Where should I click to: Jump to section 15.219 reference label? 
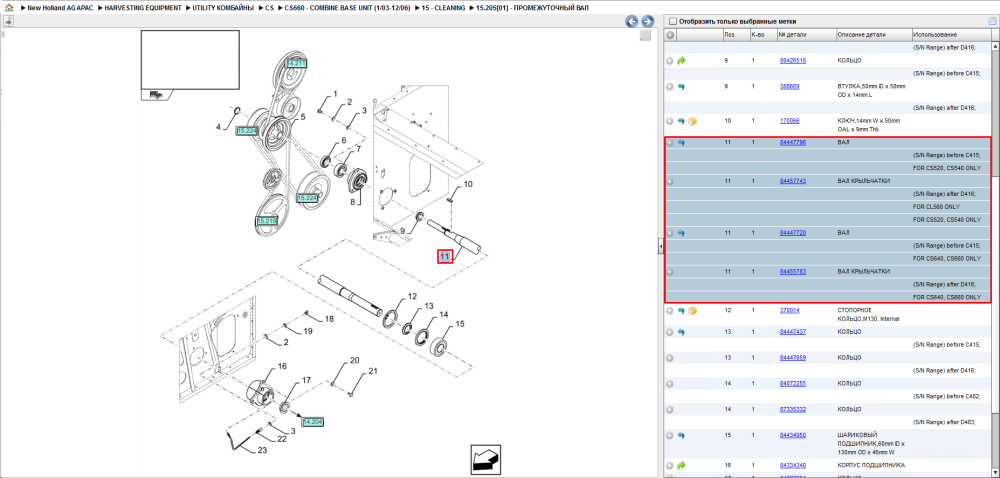[267, 221]
